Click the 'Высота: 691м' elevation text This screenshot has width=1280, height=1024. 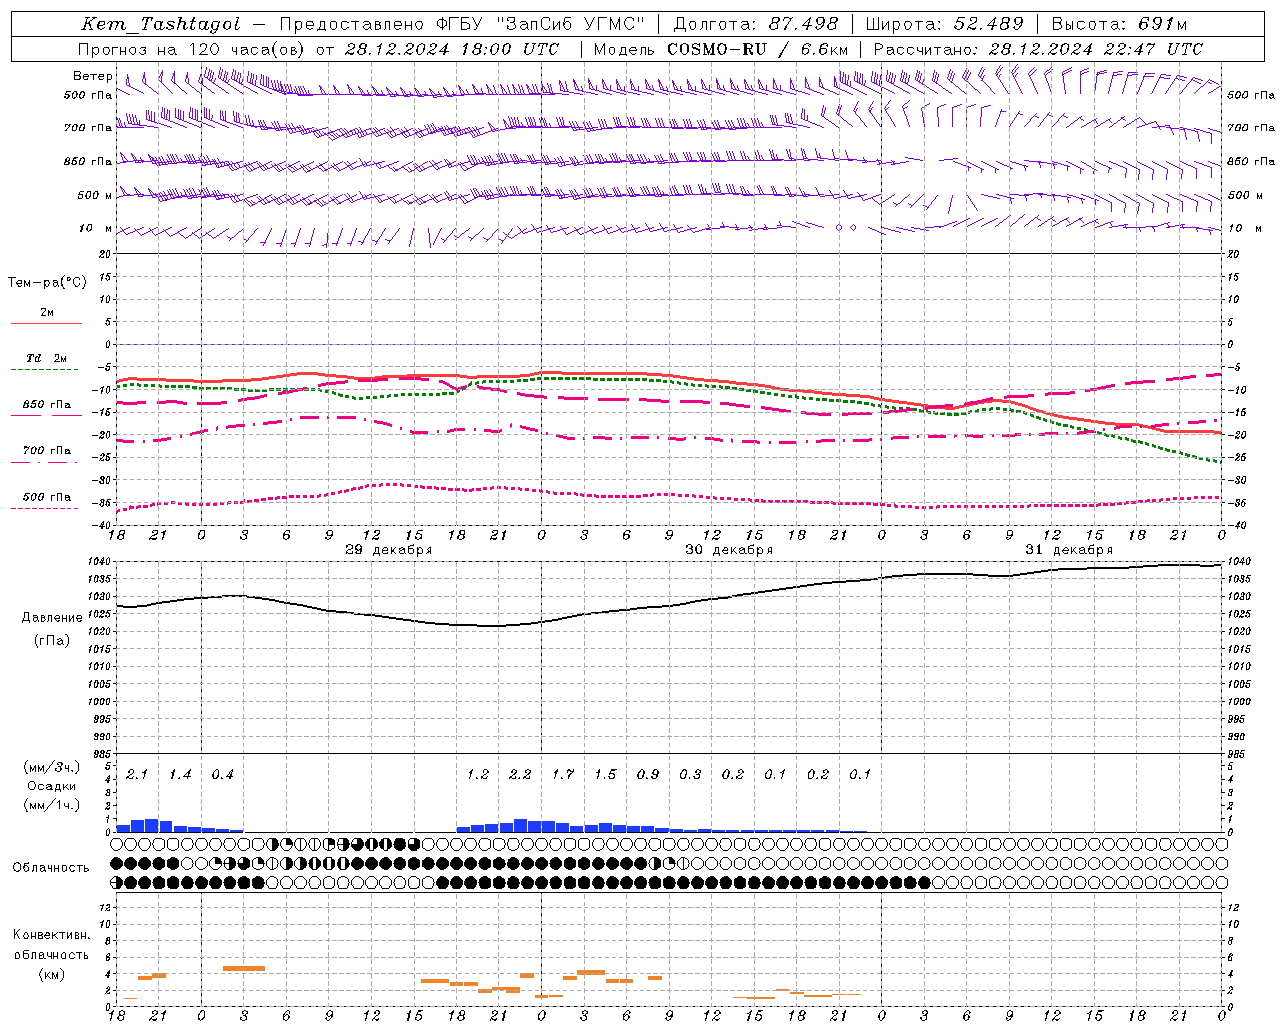pos(1120,24)
